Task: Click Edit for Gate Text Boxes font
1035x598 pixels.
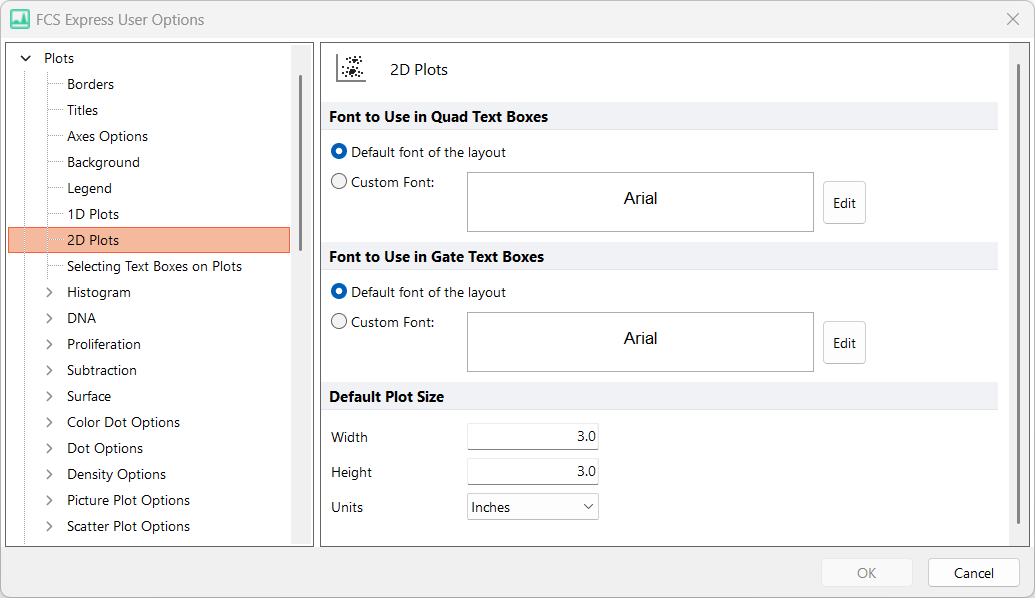Action: pyautogui.click(x=844, y=343)
